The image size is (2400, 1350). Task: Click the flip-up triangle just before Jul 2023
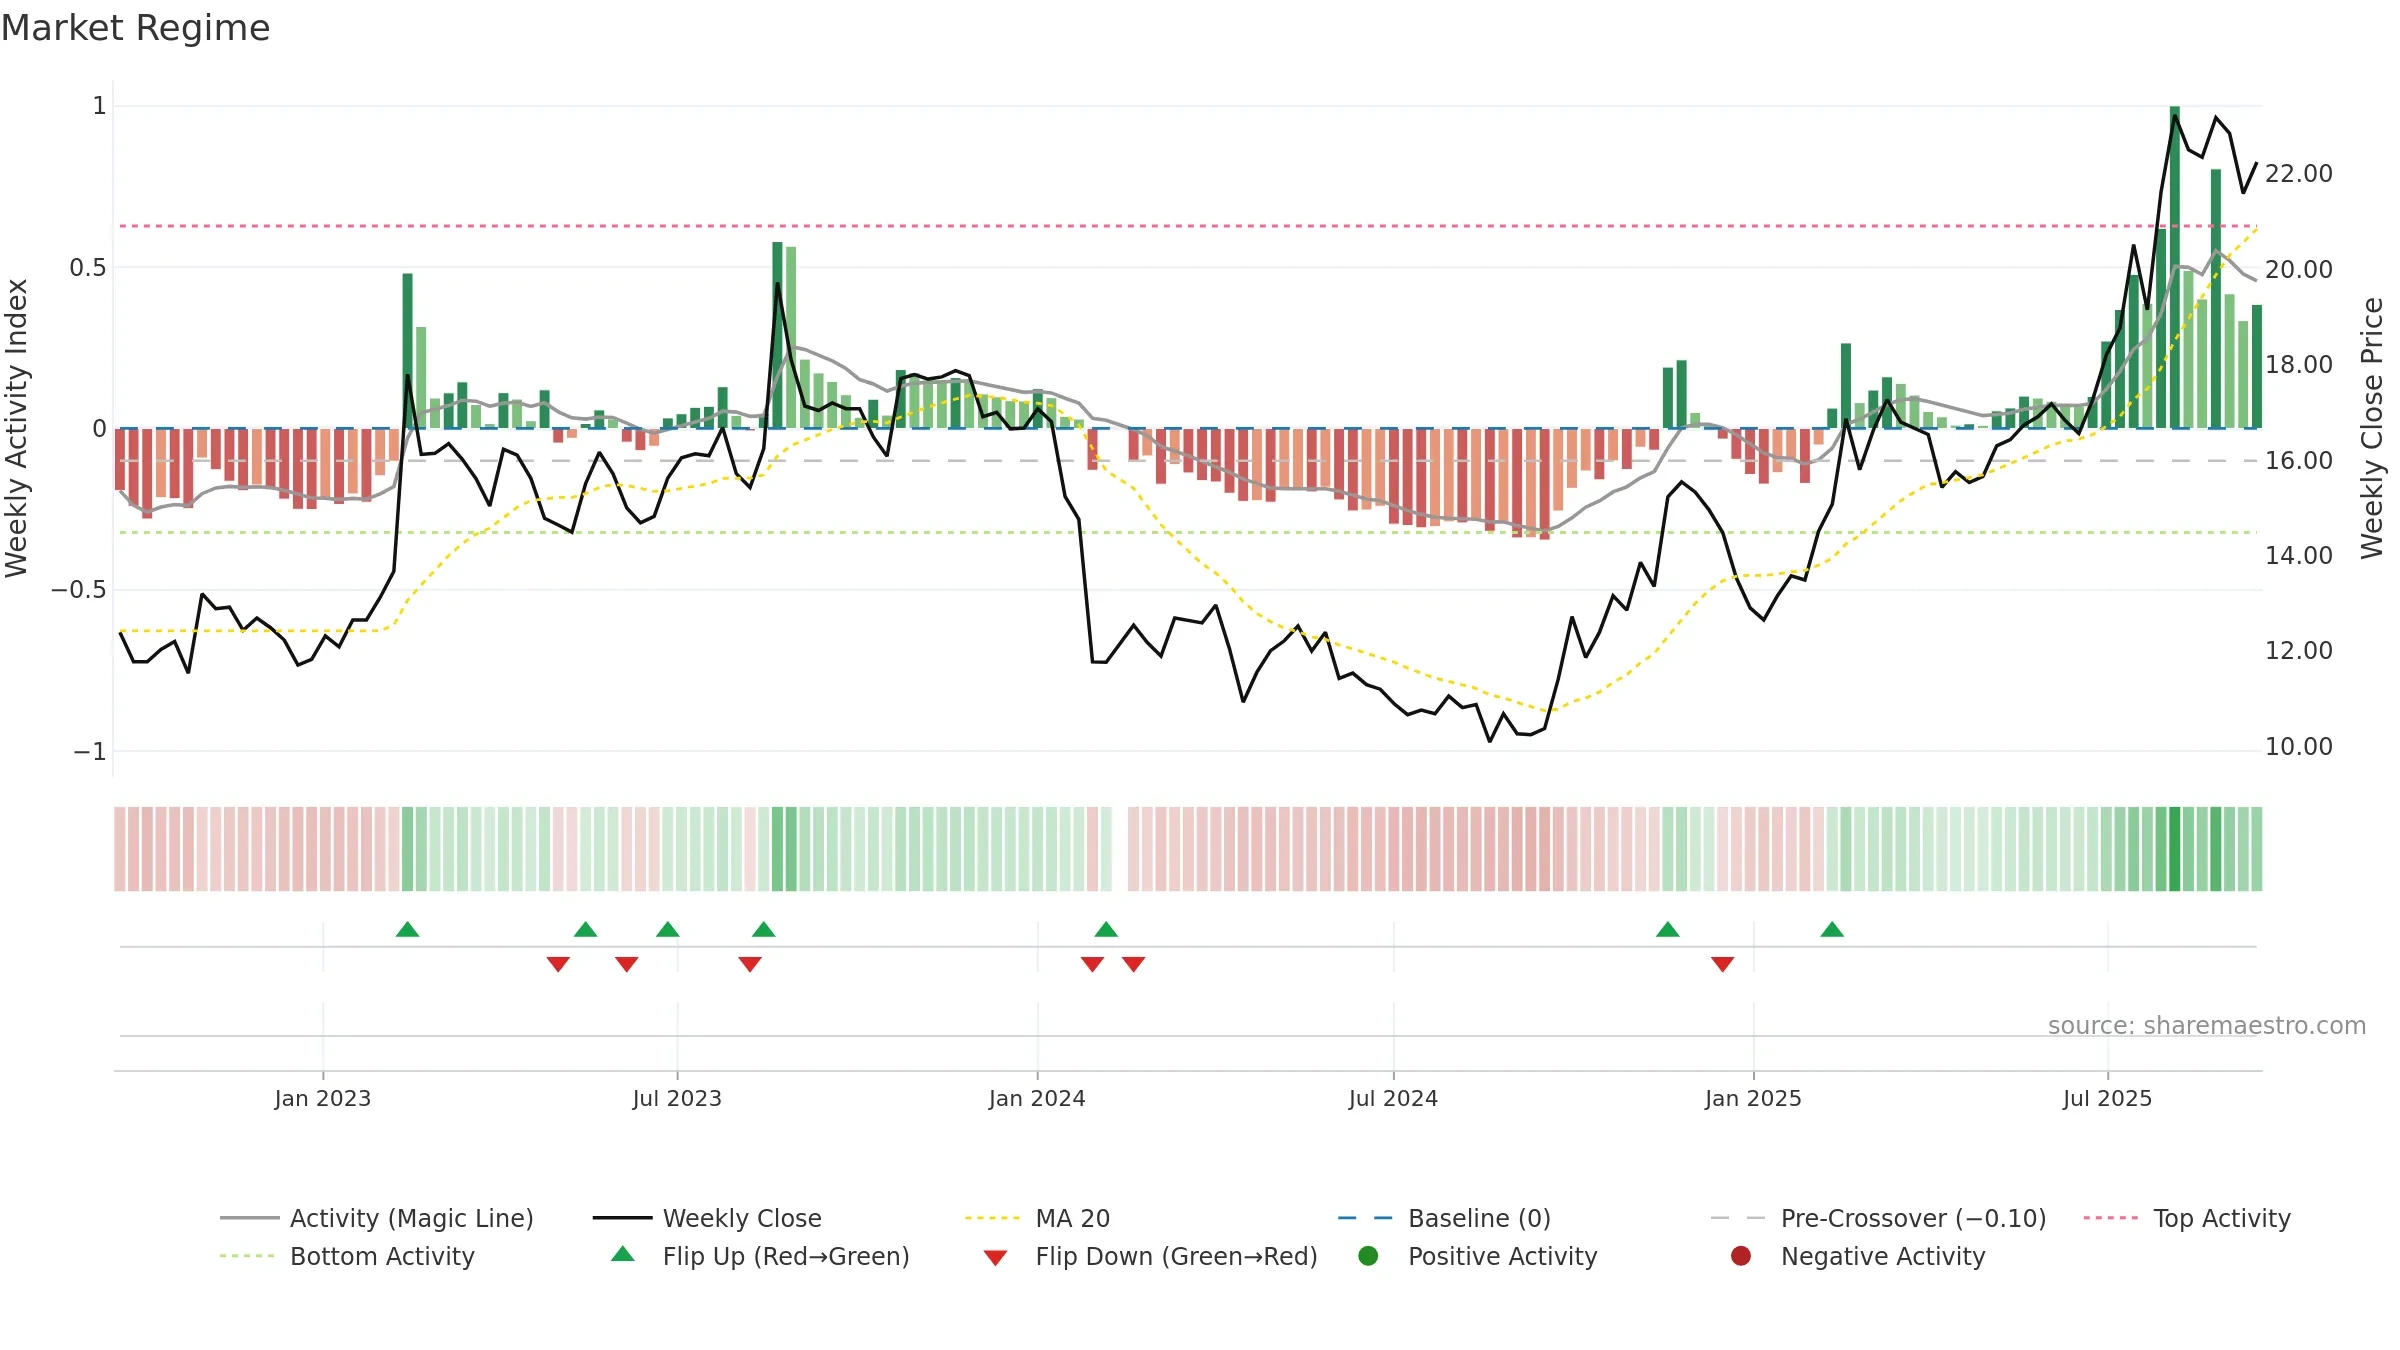point(668,930)
